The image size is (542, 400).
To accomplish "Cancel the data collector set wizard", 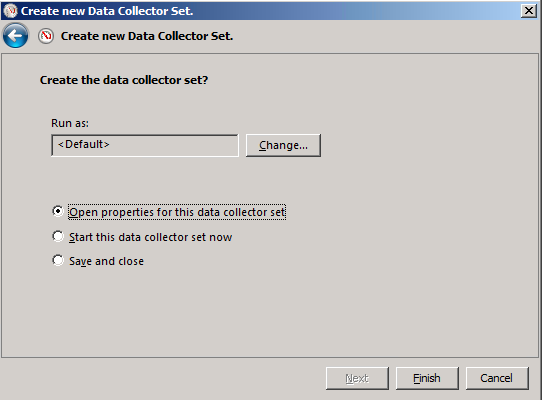I will pyautogui.click(x=497, y=378).
